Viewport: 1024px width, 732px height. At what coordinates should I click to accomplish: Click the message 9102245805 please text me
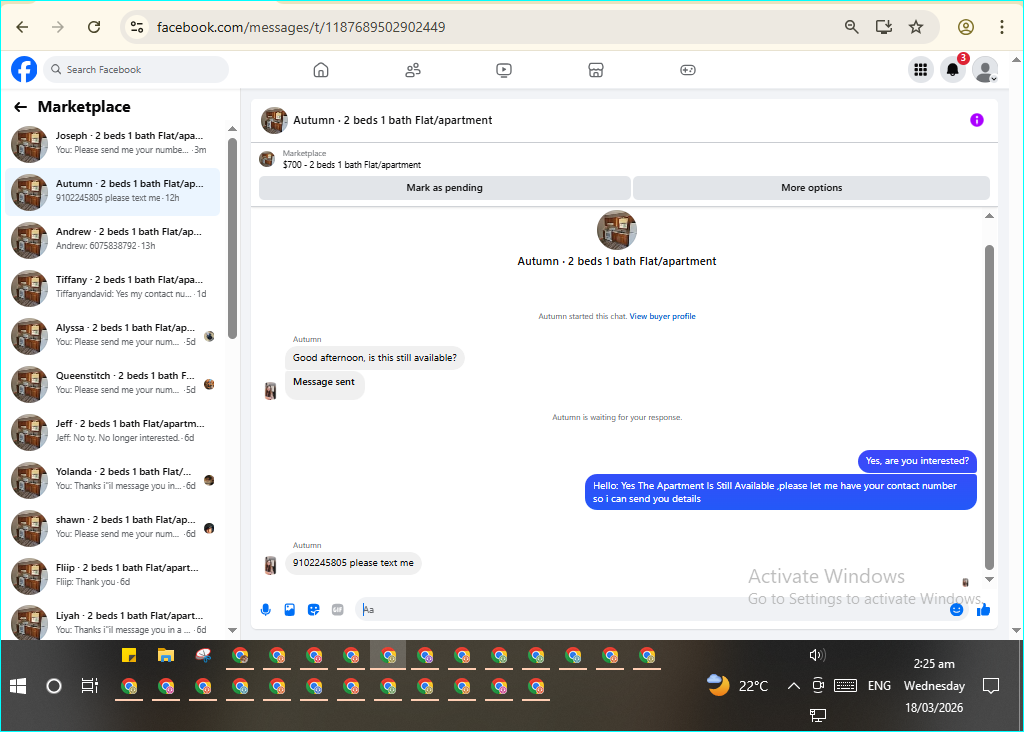point(353,563)
